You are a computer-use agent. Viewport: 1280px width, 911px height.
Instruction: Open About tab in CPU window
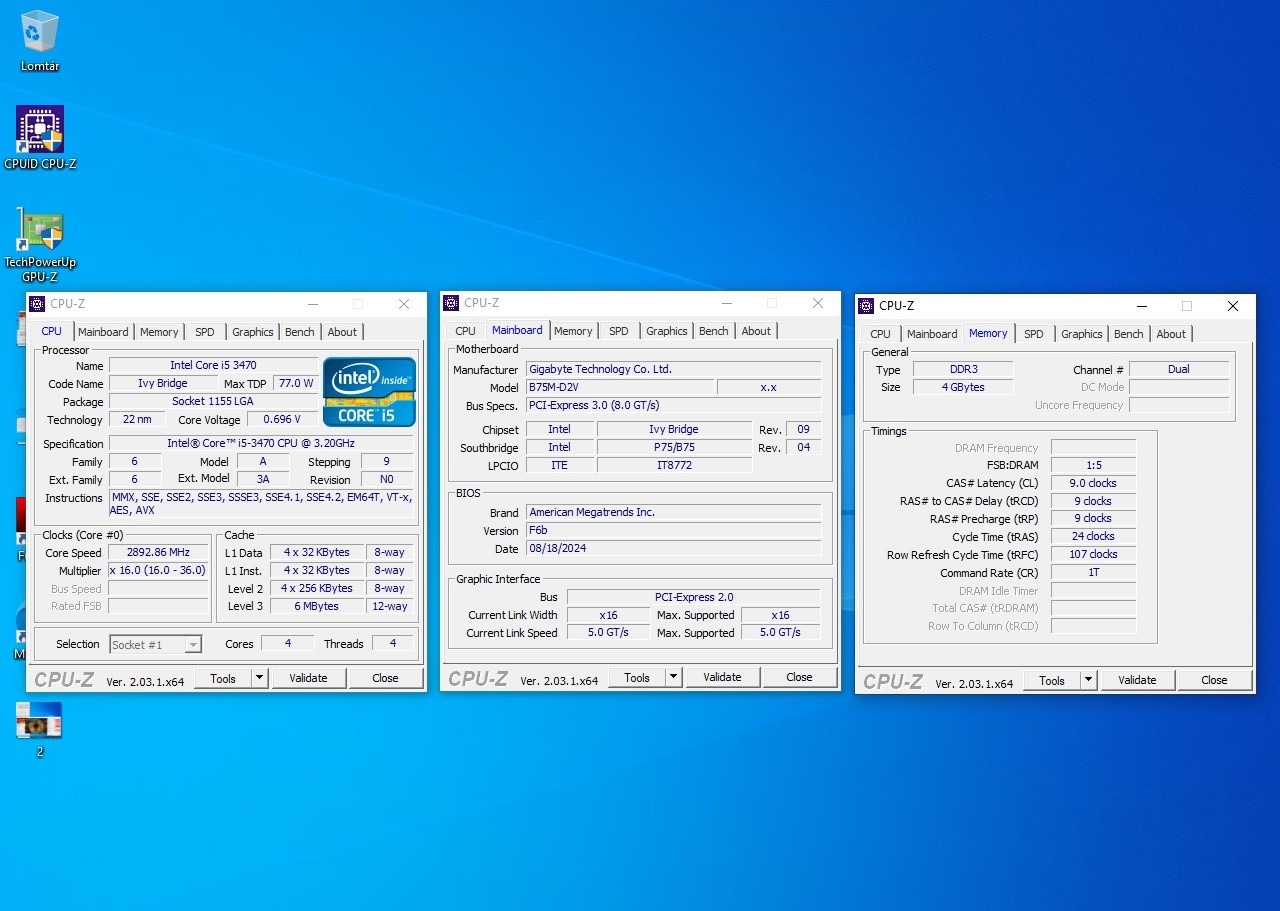(342, 332)
